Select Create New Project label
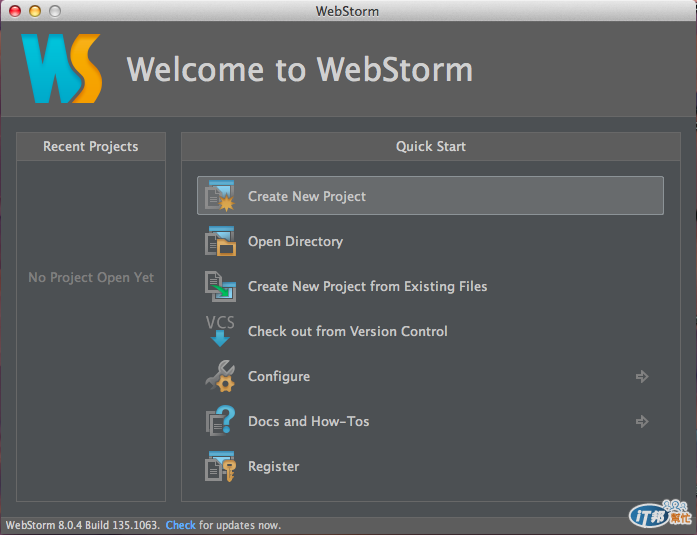The width and height of the screenshot is (697, 535). pos(307,196)
